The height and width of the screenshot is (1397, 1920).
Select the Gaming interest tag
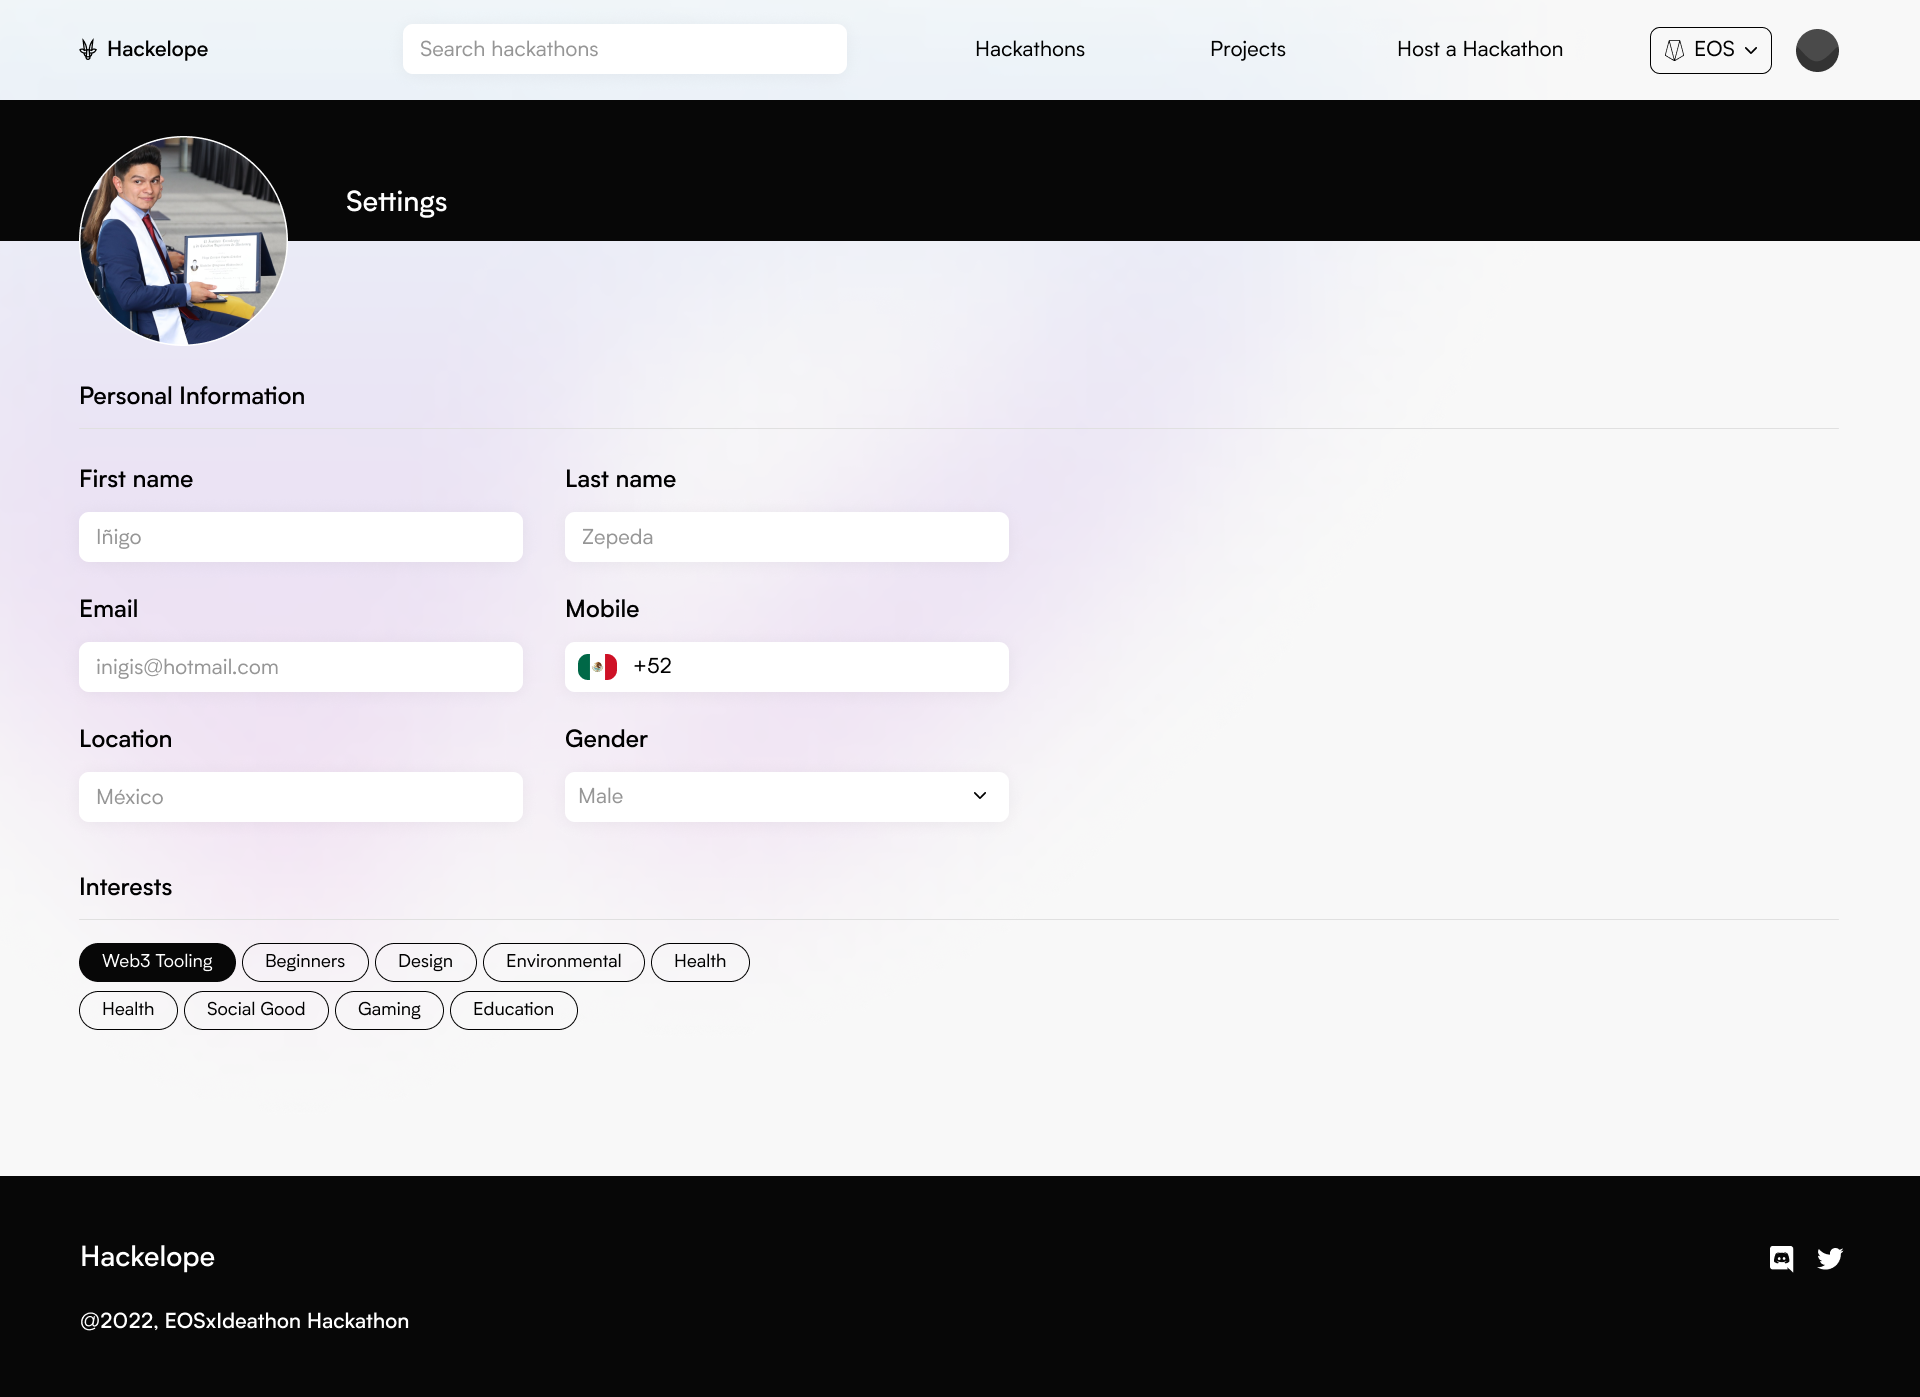click(389, 1010)
